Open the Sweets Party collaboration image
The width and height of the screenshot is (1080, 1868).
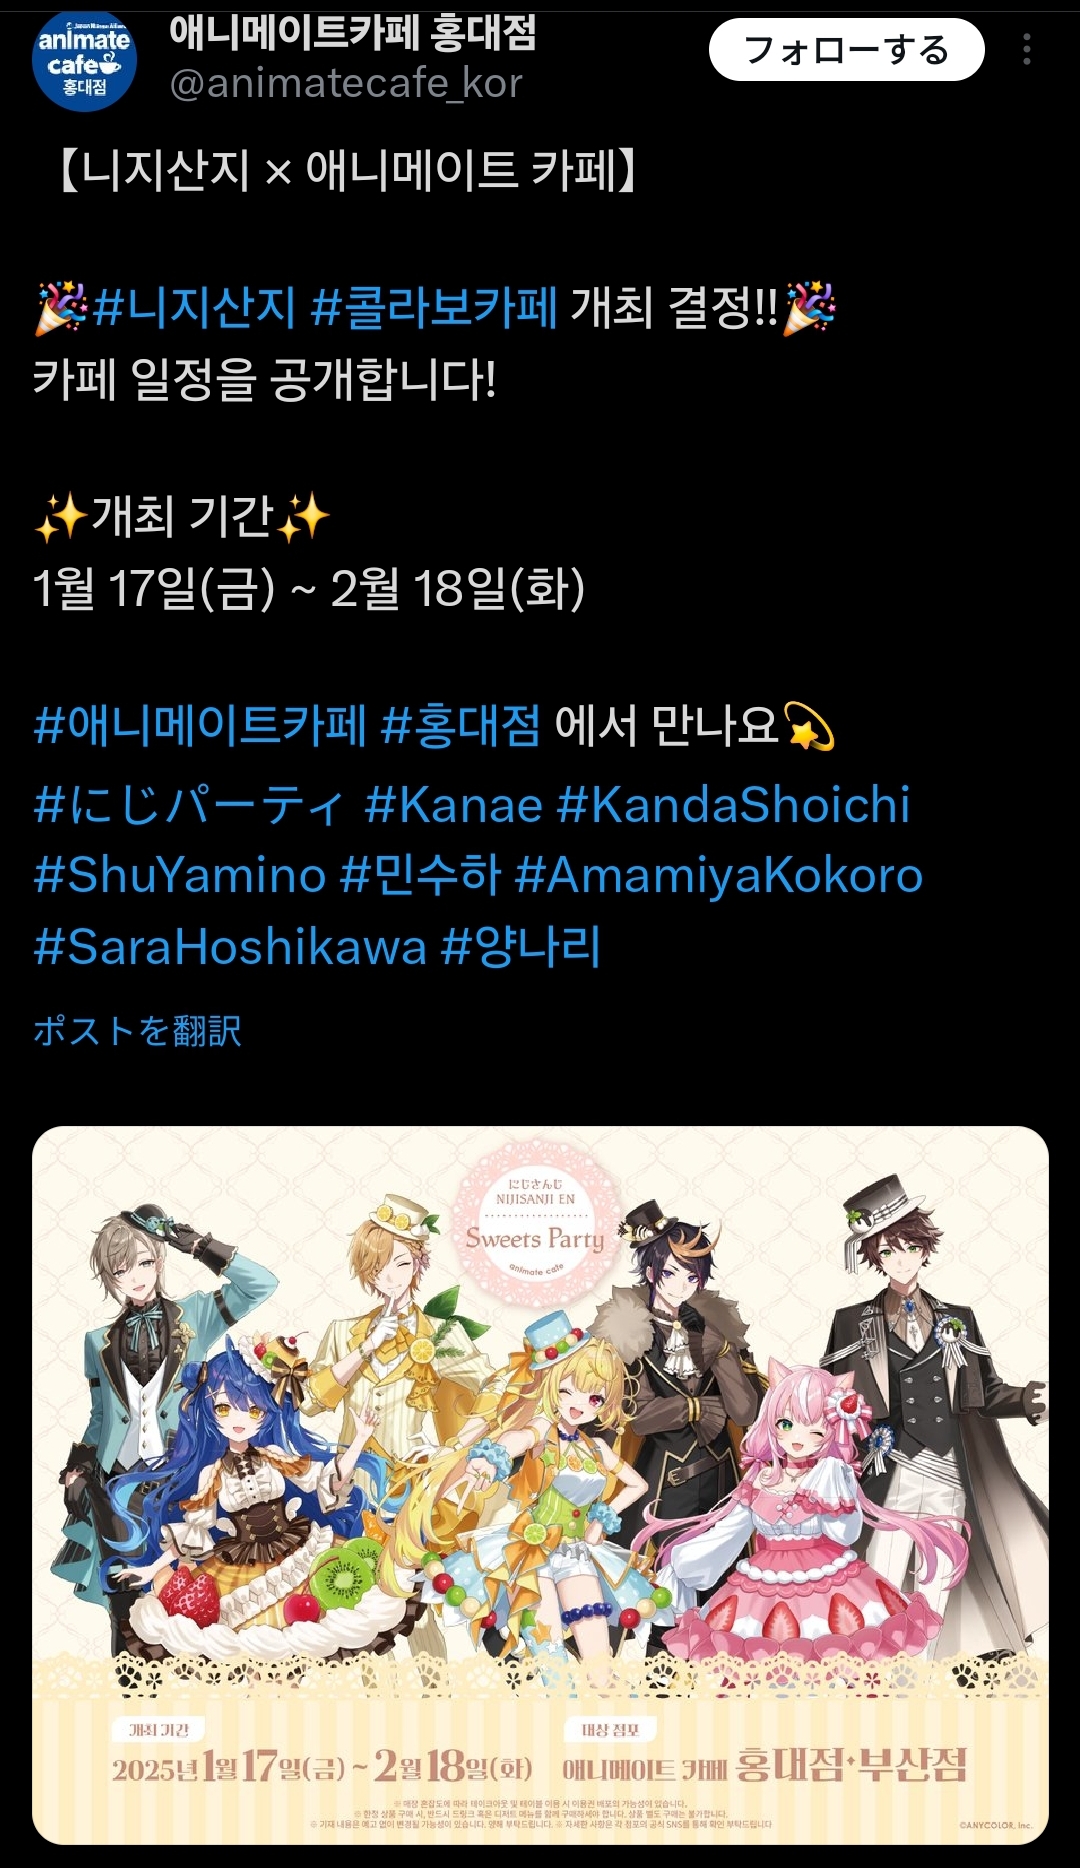[540, 1485]
